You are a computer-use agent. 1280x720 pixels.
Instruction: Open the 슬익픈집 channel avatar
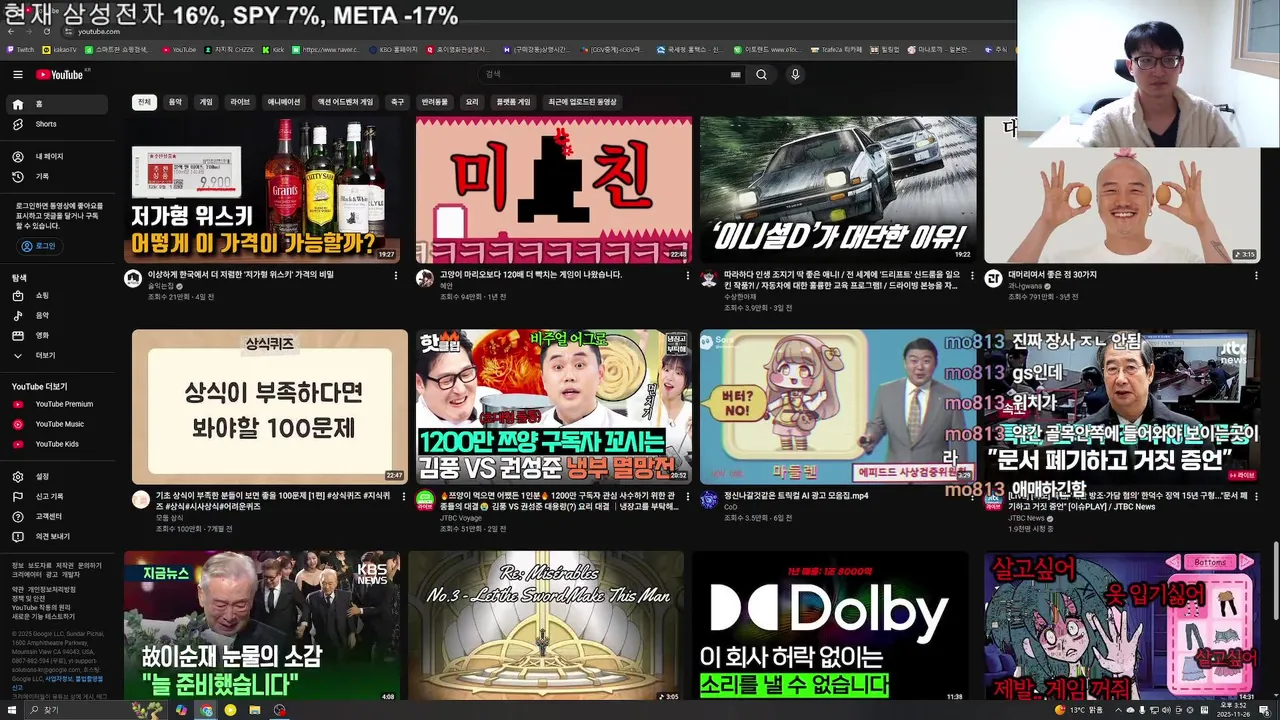click(133, 279)
